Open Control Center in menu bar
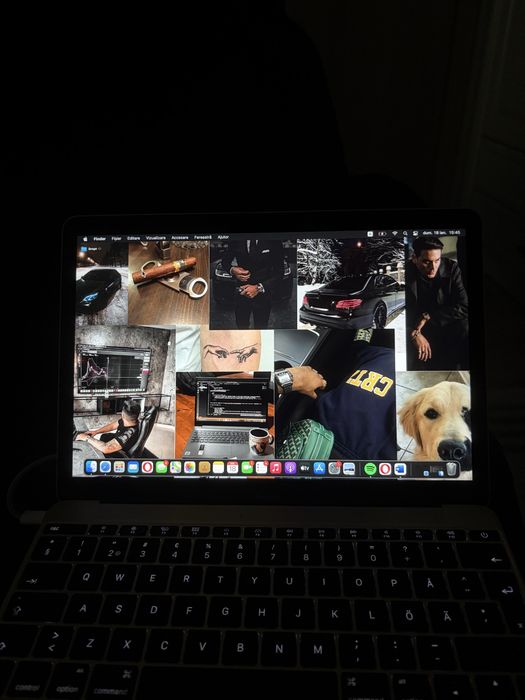525x700 pixels. pos(416,233)
